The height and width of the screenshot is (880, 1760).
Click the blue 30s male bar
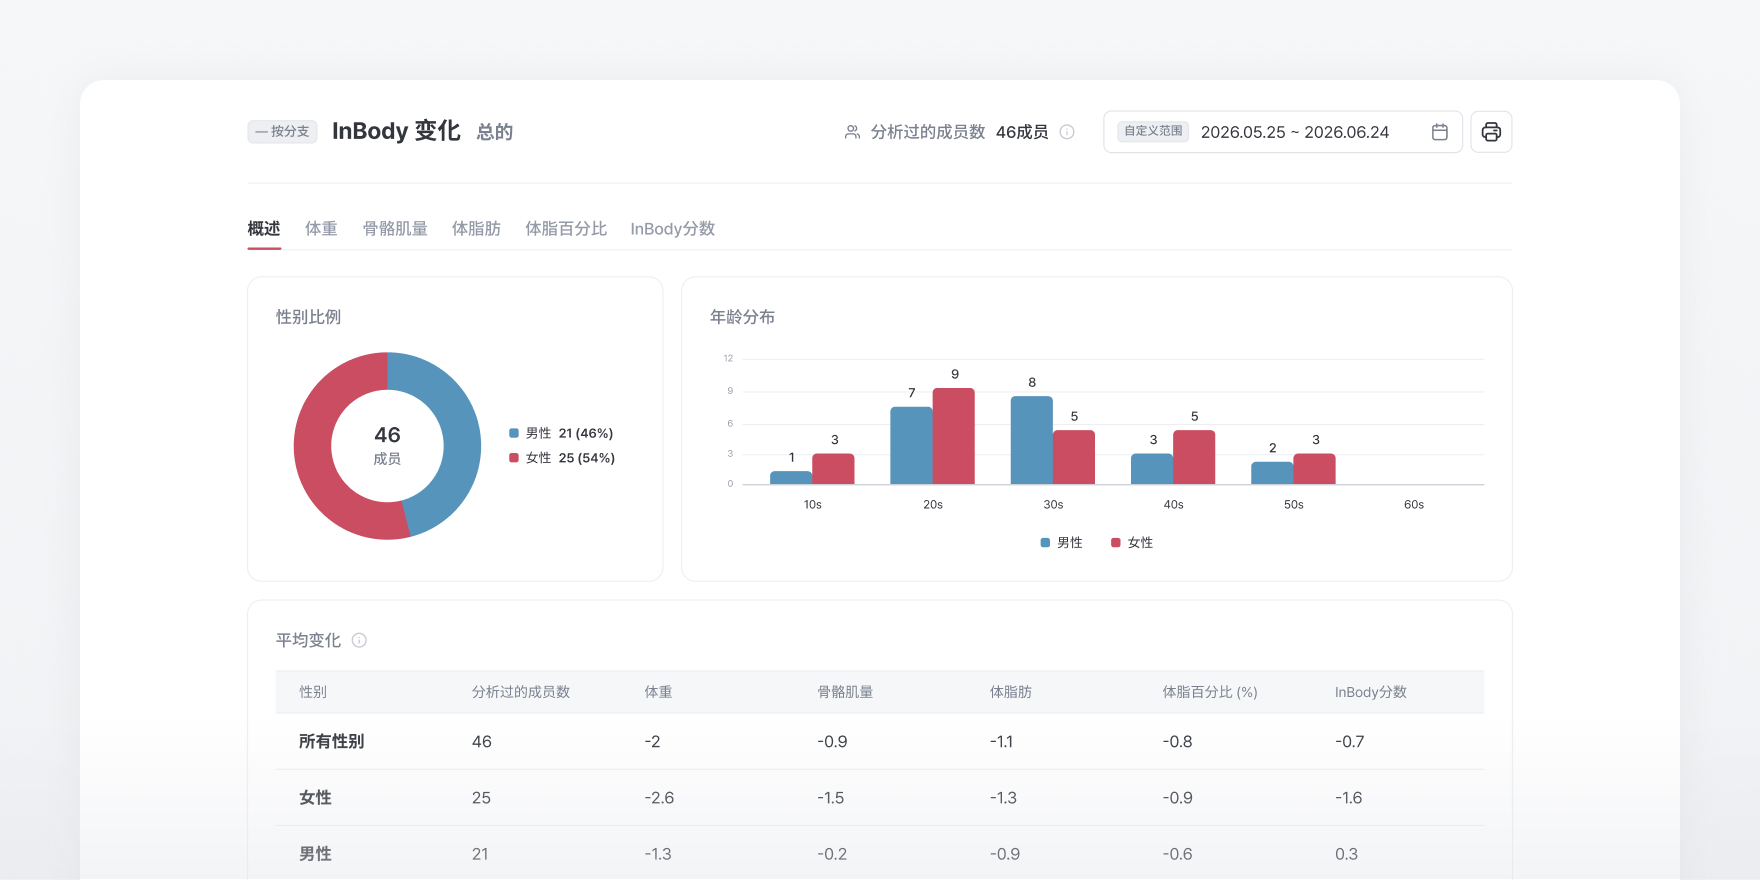[1032, 440]
